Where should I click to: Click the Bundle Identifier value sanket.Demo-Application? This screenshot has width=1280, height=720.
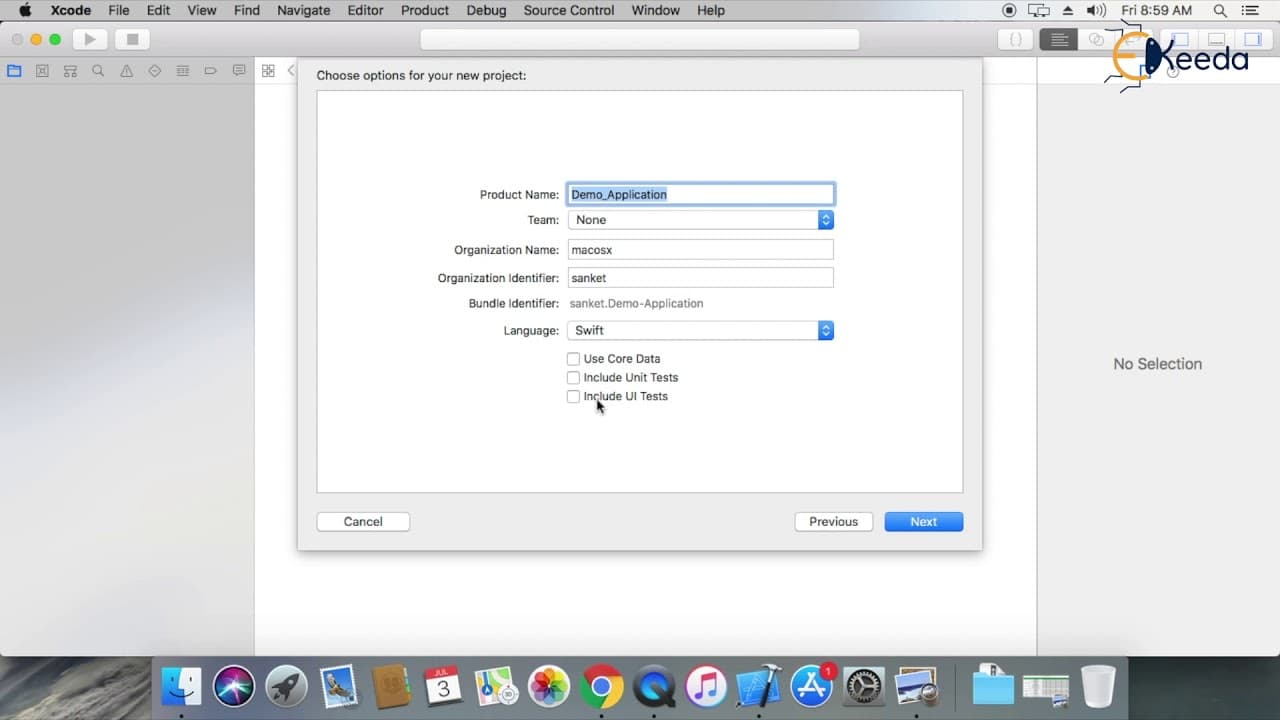[x=636, y=303]
